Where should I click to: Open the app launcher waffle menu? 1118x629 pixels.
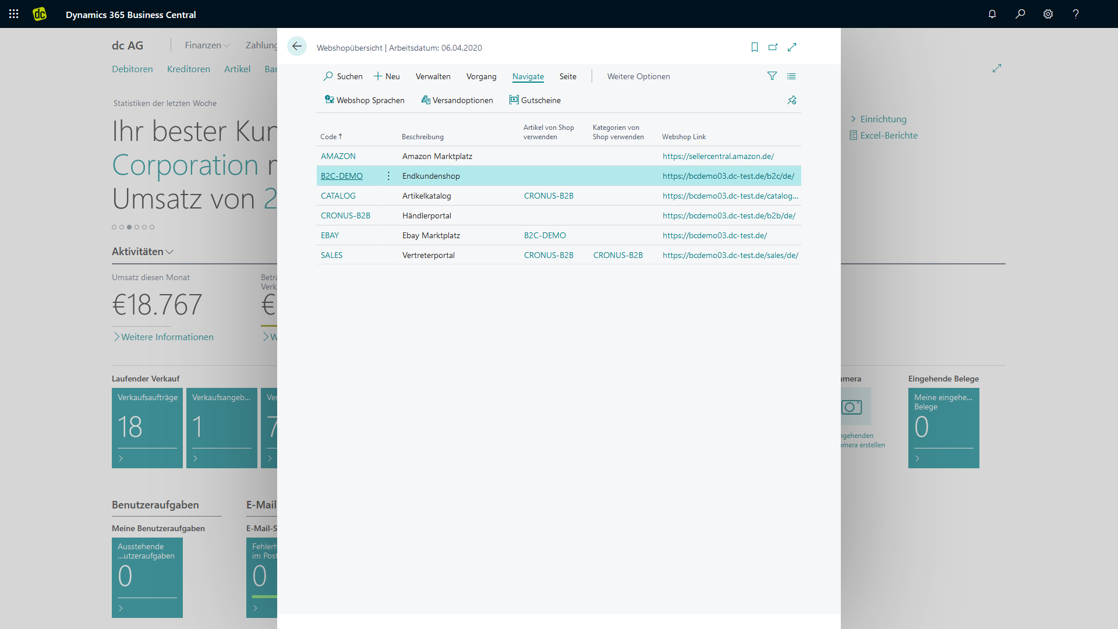point(14,14)
